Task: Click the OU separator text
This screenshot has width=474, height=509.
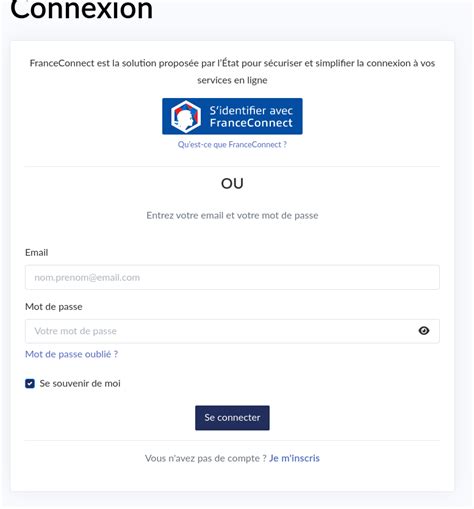Action: pos(232,184)
